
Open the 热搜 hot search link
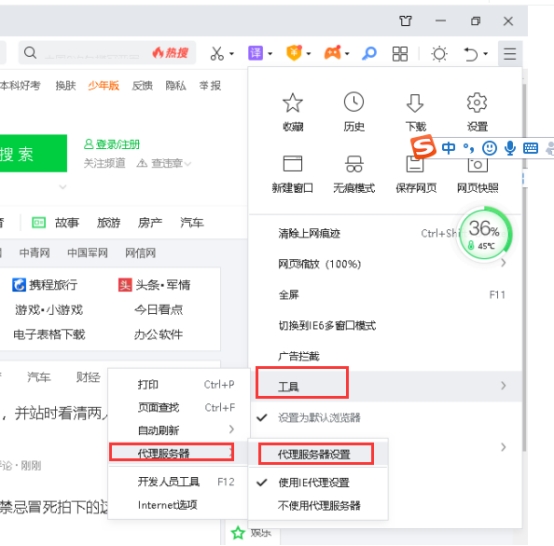170,53
